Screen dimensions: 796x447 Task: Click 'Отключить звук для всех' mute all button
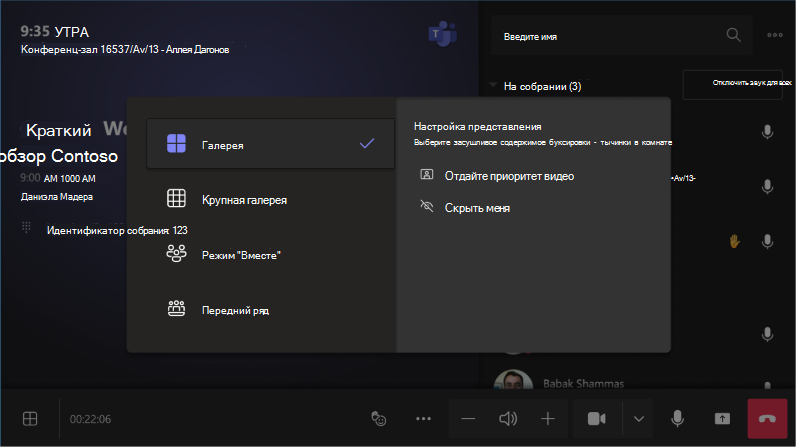point(733,84)
